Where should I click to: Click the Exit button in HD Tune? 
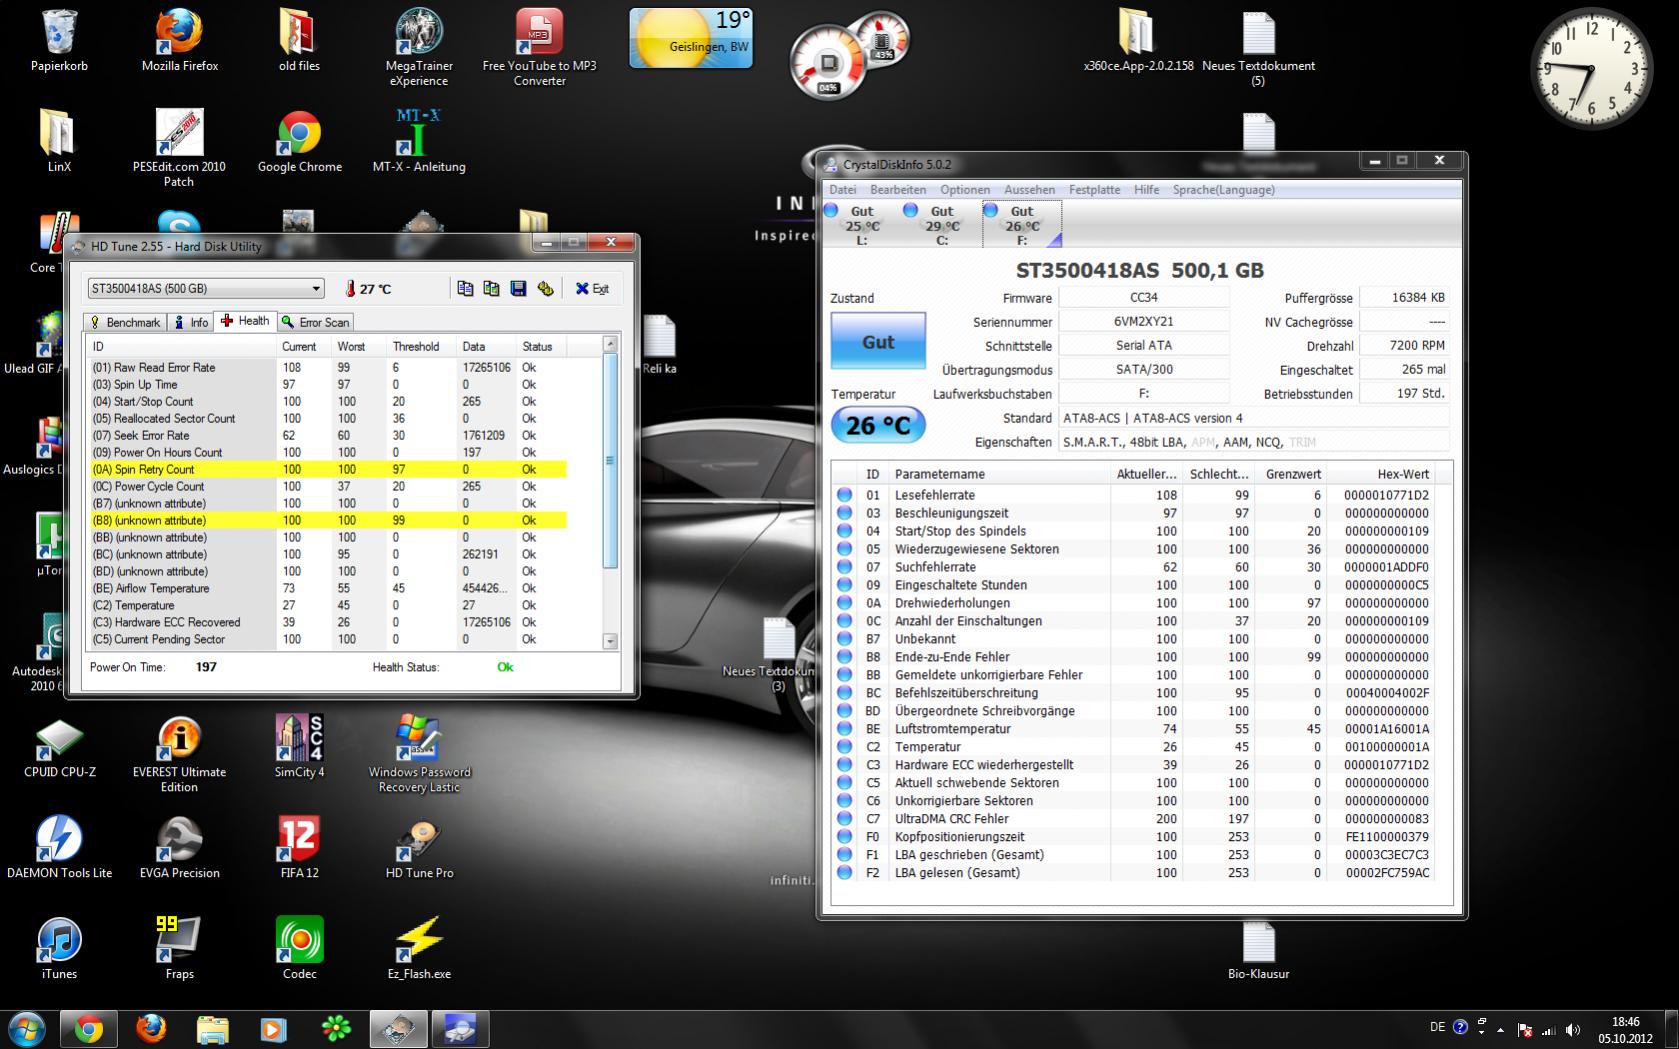[592, 288]
